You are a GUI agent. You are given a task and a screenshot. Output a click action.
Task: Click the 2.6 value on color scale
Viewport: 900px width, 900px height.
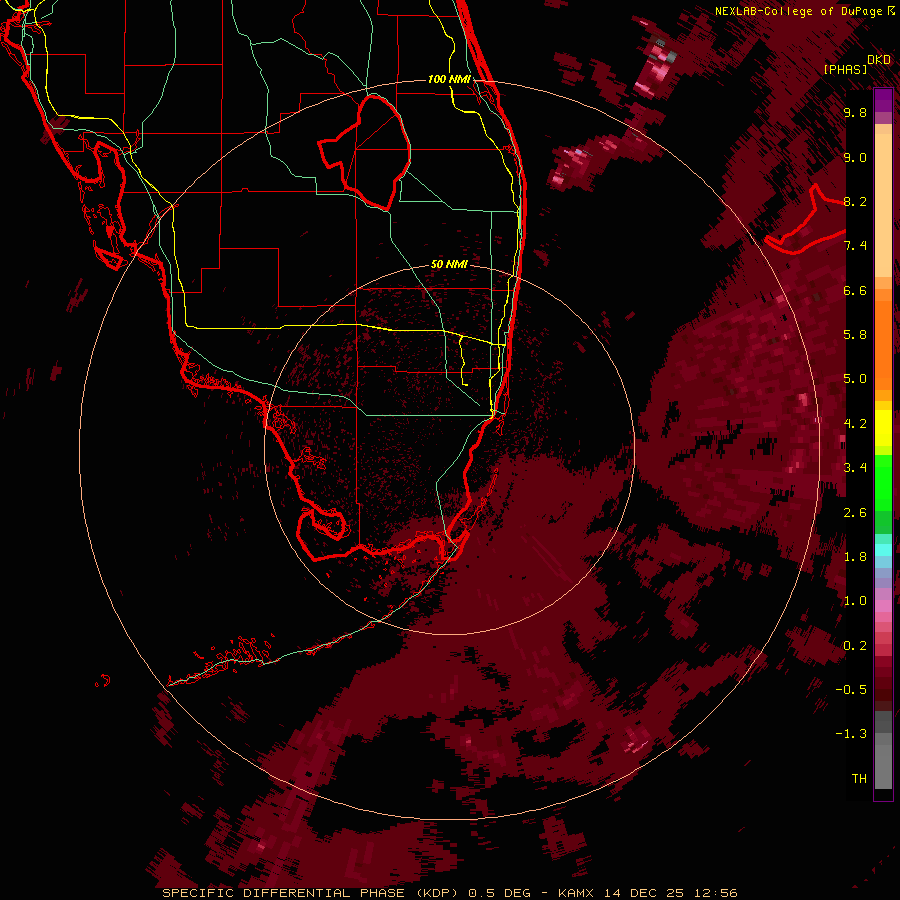pyautogui.click(x=855, y=513)
